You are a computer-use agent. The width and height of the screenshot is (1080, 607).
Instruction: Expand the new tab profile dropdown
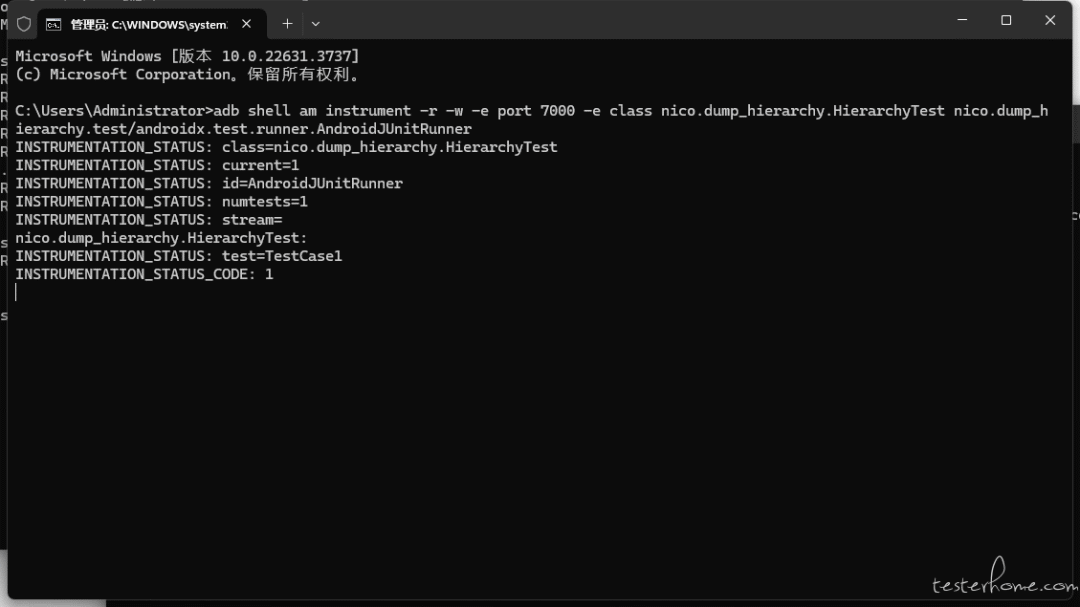(x=316, y=23)
